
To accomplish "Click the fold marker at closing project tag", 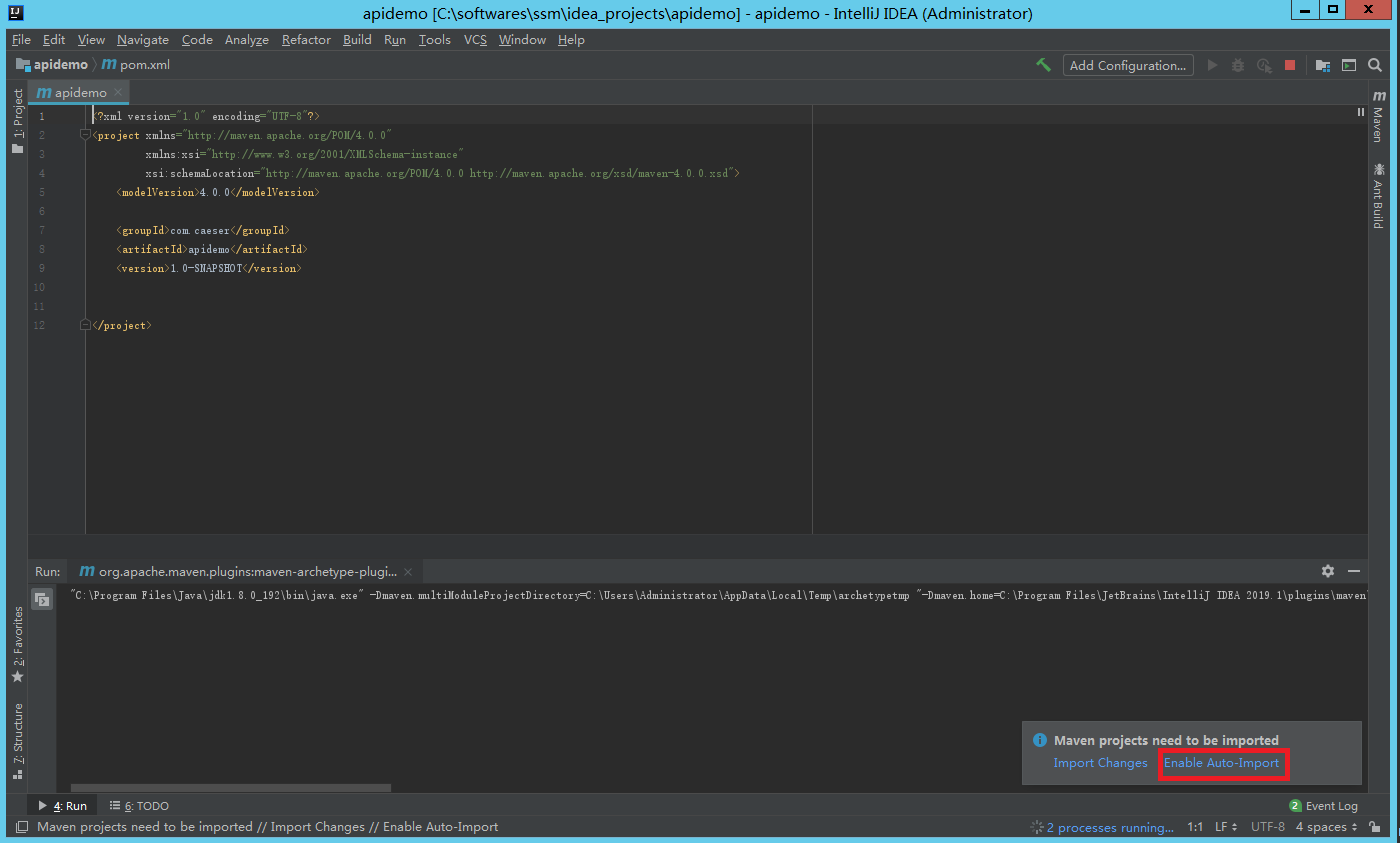I will pos(86,325).
